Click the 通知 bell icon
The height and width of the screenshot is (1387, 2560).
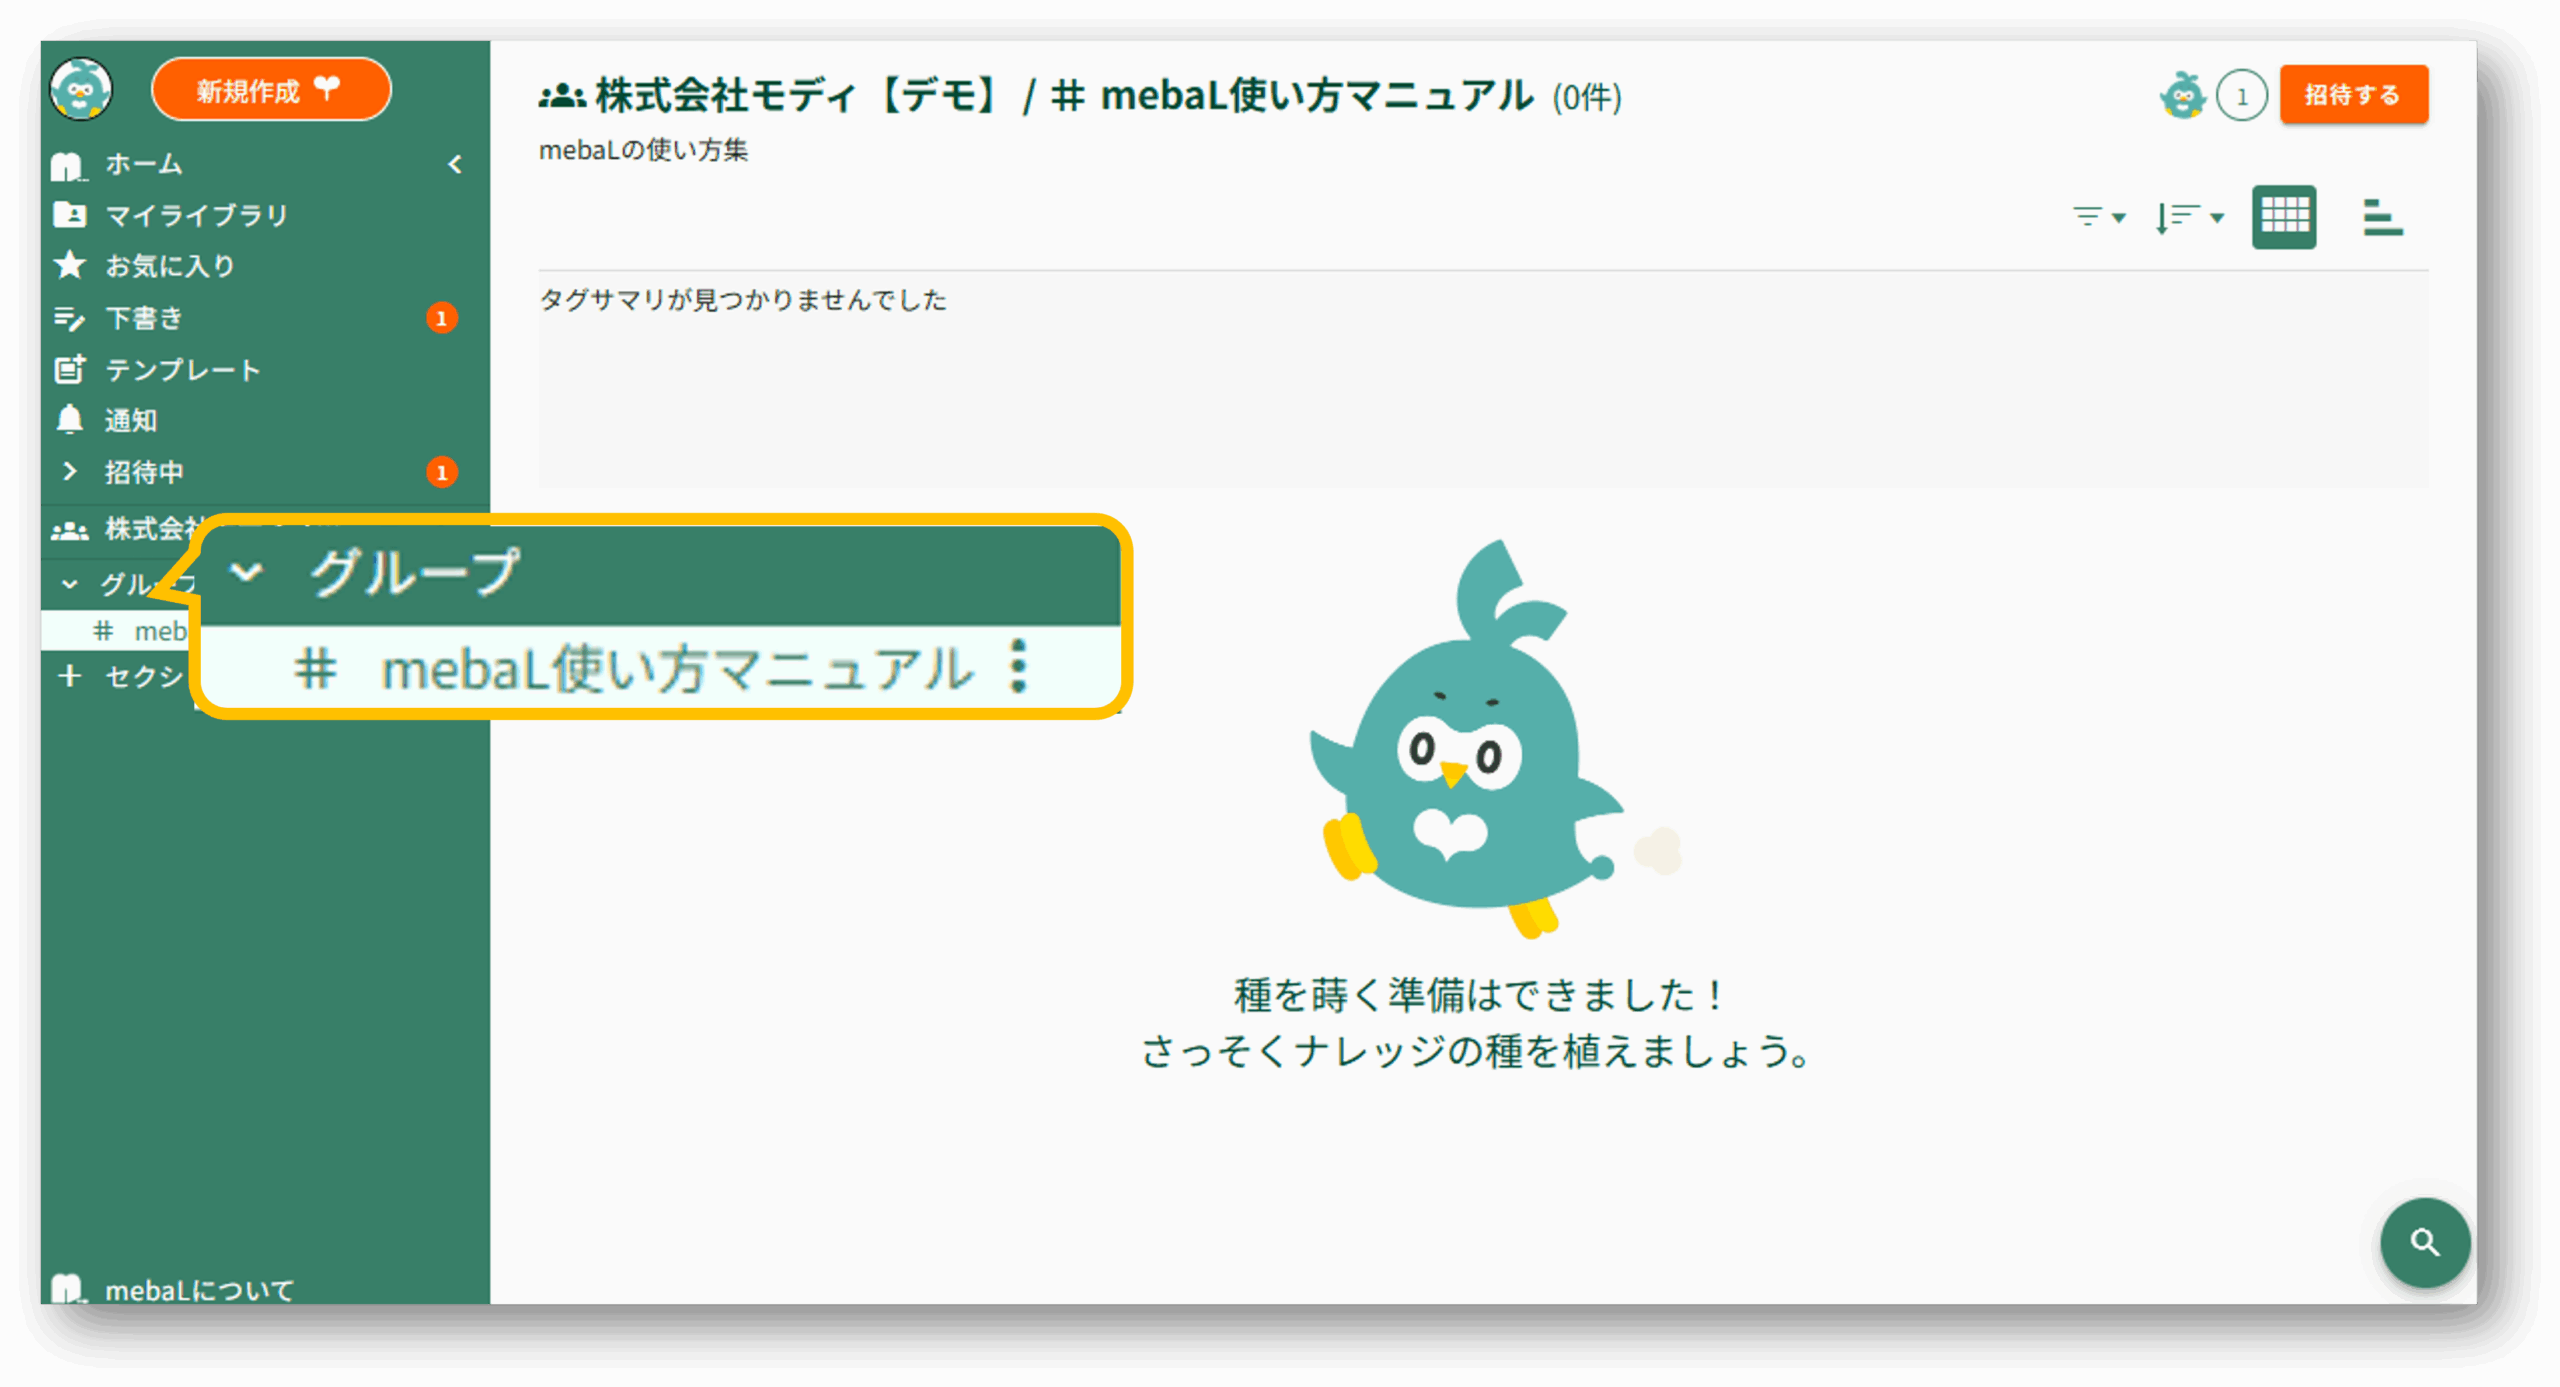point(69,419)
